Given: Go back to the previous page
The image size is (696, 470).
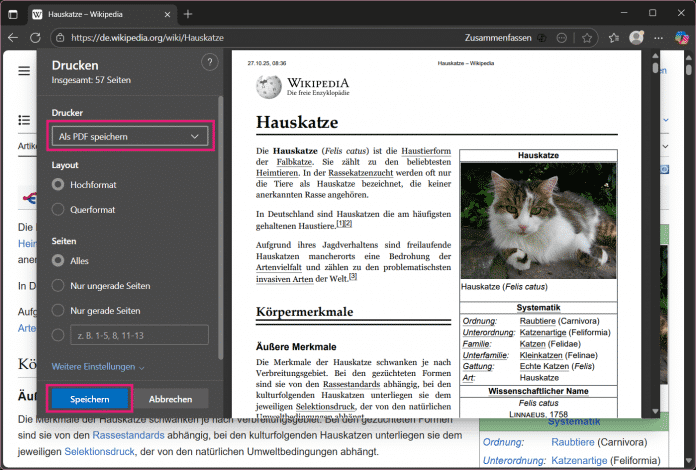Looking at the screenshot, I should [x=13, y=38].
